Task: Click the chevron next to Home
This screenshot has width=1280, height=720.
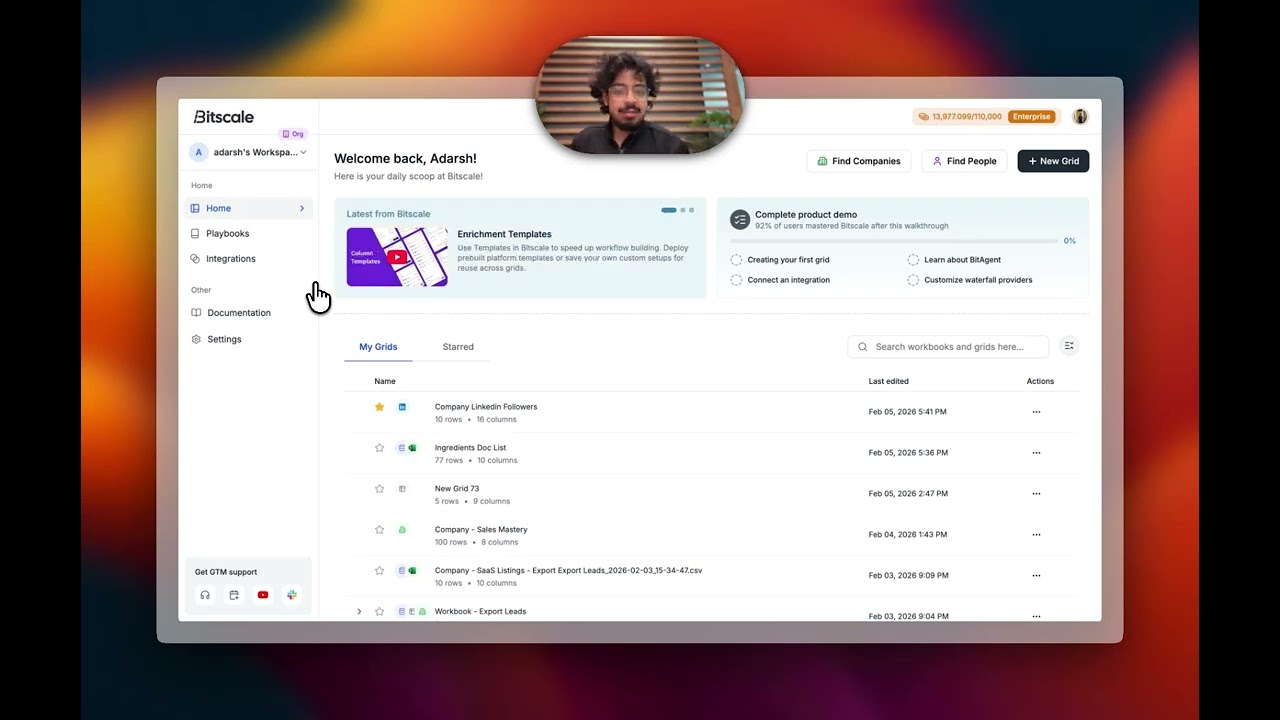Action: (302, 208)
